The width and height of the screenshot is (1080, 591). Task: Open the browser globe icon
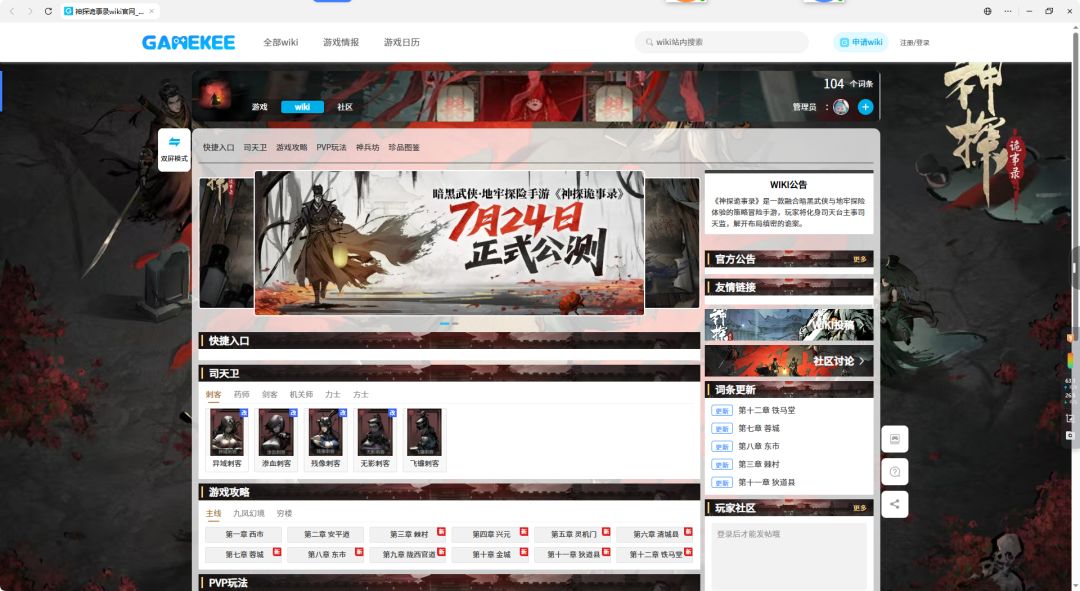click(x=987, y=11)
